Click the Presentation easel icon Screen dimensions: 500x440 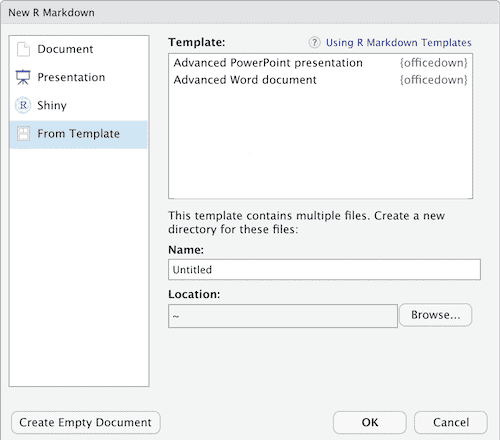(x=23, y=77)
